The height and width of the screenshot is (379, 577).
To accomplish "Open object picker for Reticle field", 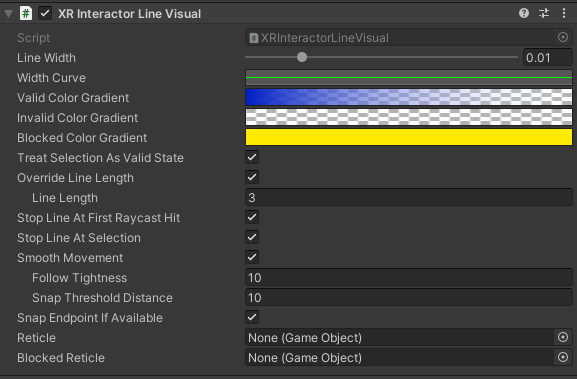I will pyautogui.click(x=563, y=337).
